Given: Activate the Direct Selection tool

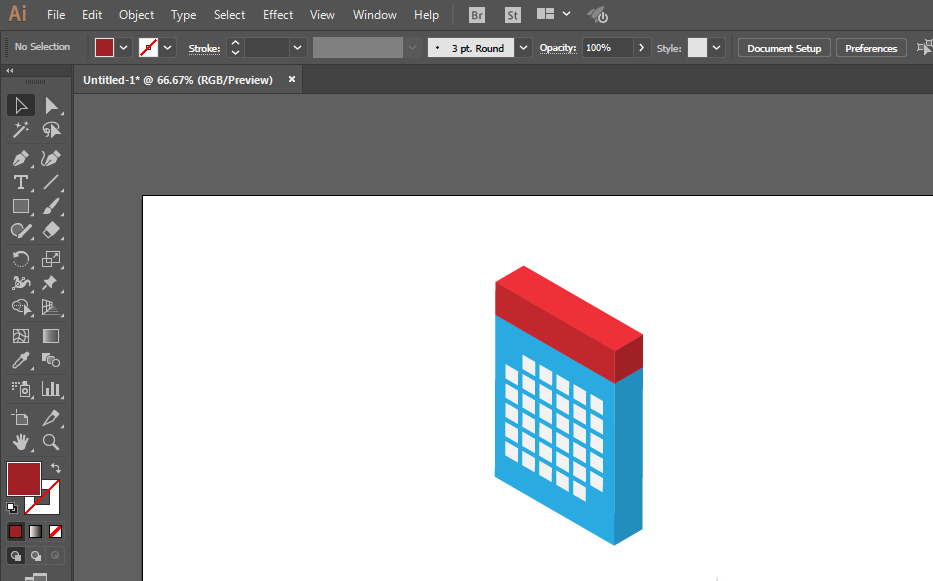Looking at the screenshot, I should [51, 106].
